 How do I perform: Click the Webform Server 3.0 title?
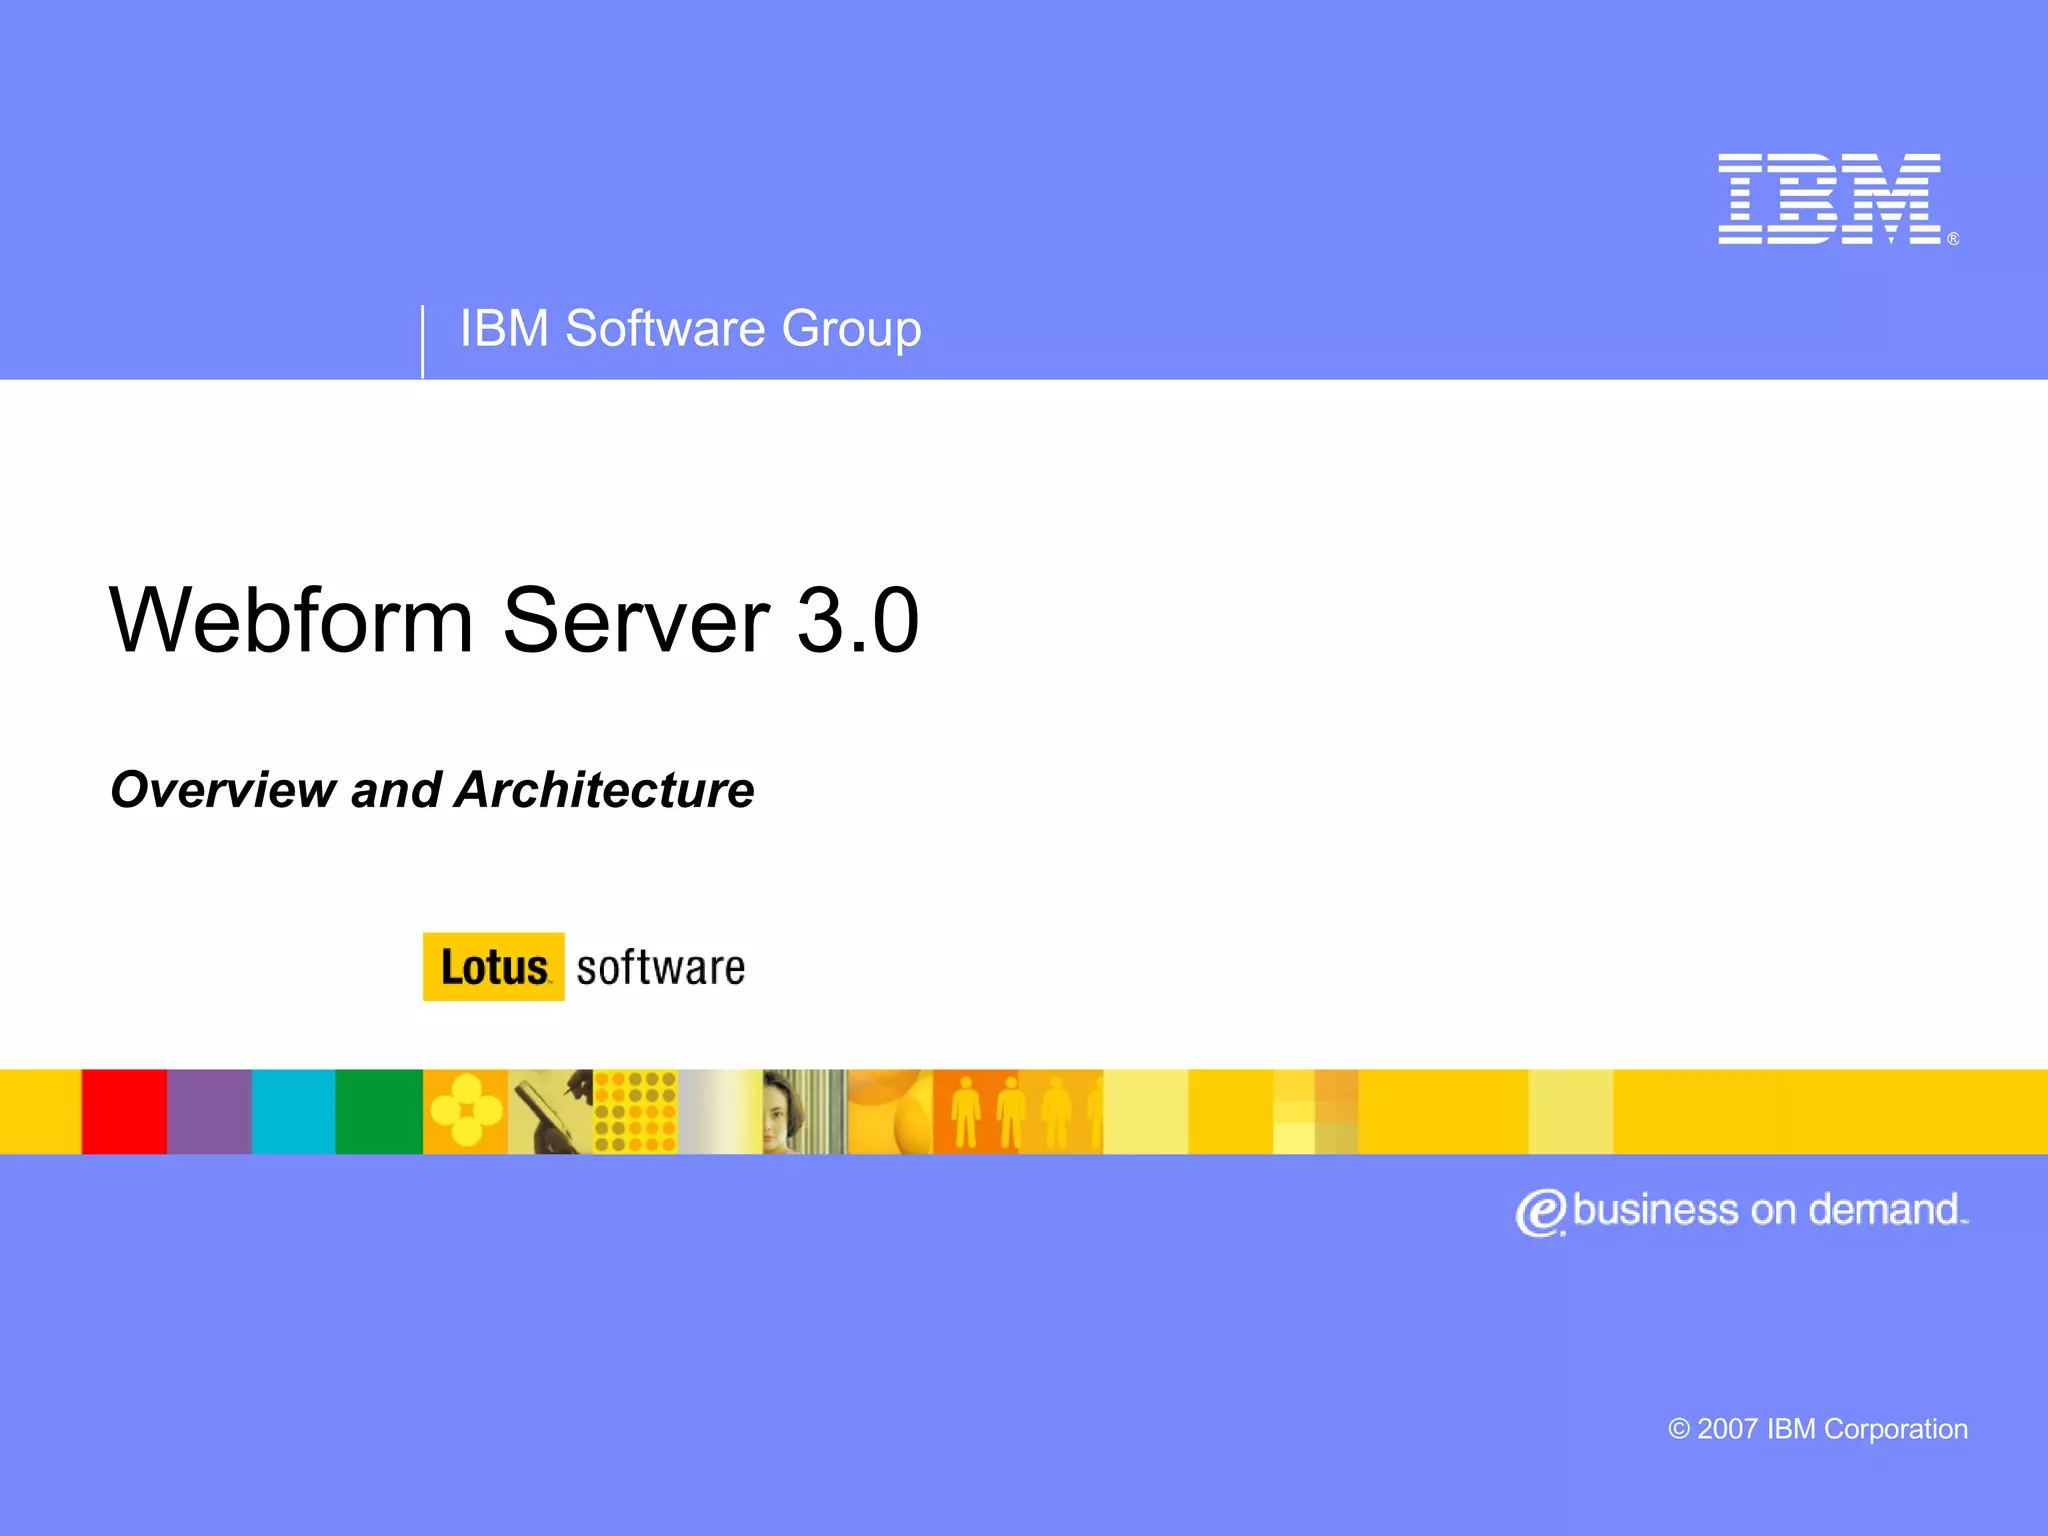point(514,621)
